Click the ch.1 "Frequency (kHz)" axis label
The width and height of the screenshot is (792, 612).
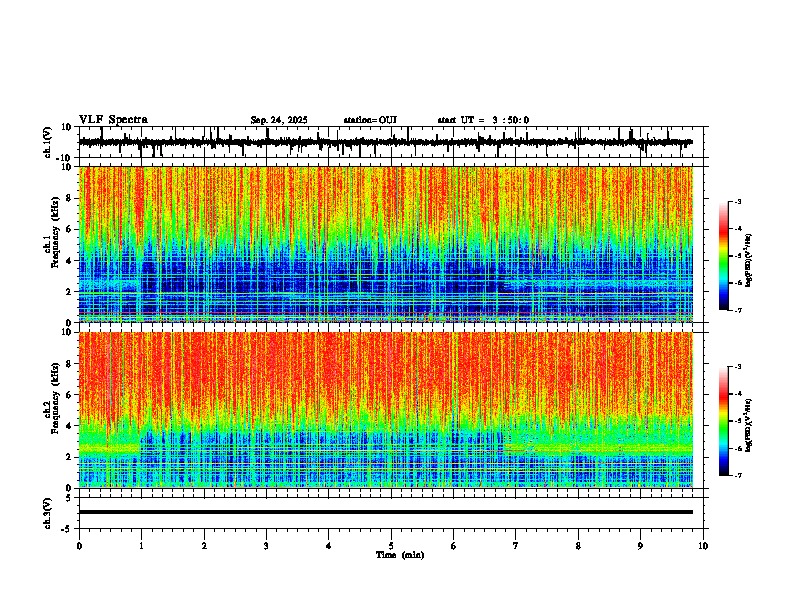tap(56, 232)
